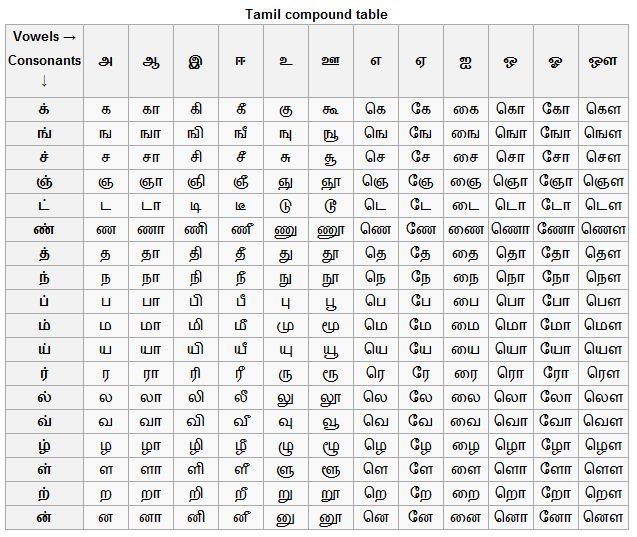Choose the compound letter cell யோ
This screenshot has height=537, width=637.
[555, 349]
